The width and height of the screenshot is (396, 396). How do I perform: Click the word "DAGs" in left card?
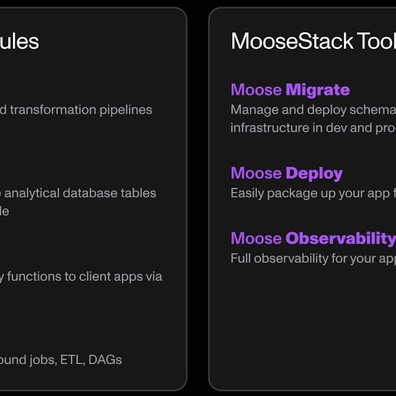(x=105, y=360)
